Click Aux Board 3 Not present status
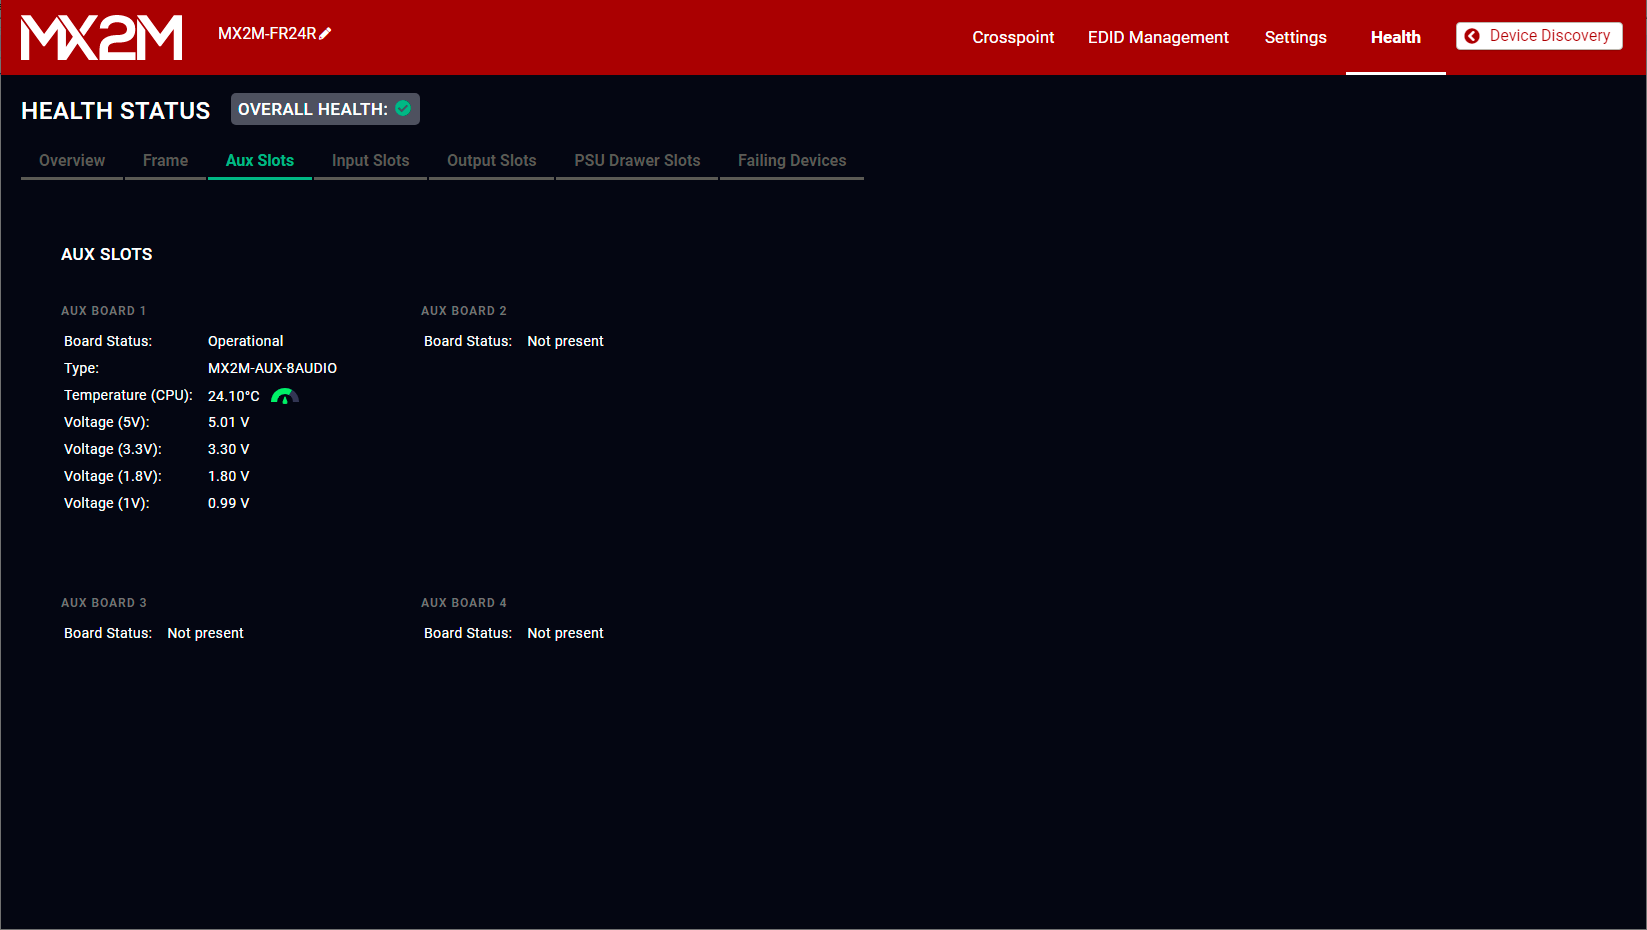Viewport: 1647px width, 930px height. coord(205,633)
